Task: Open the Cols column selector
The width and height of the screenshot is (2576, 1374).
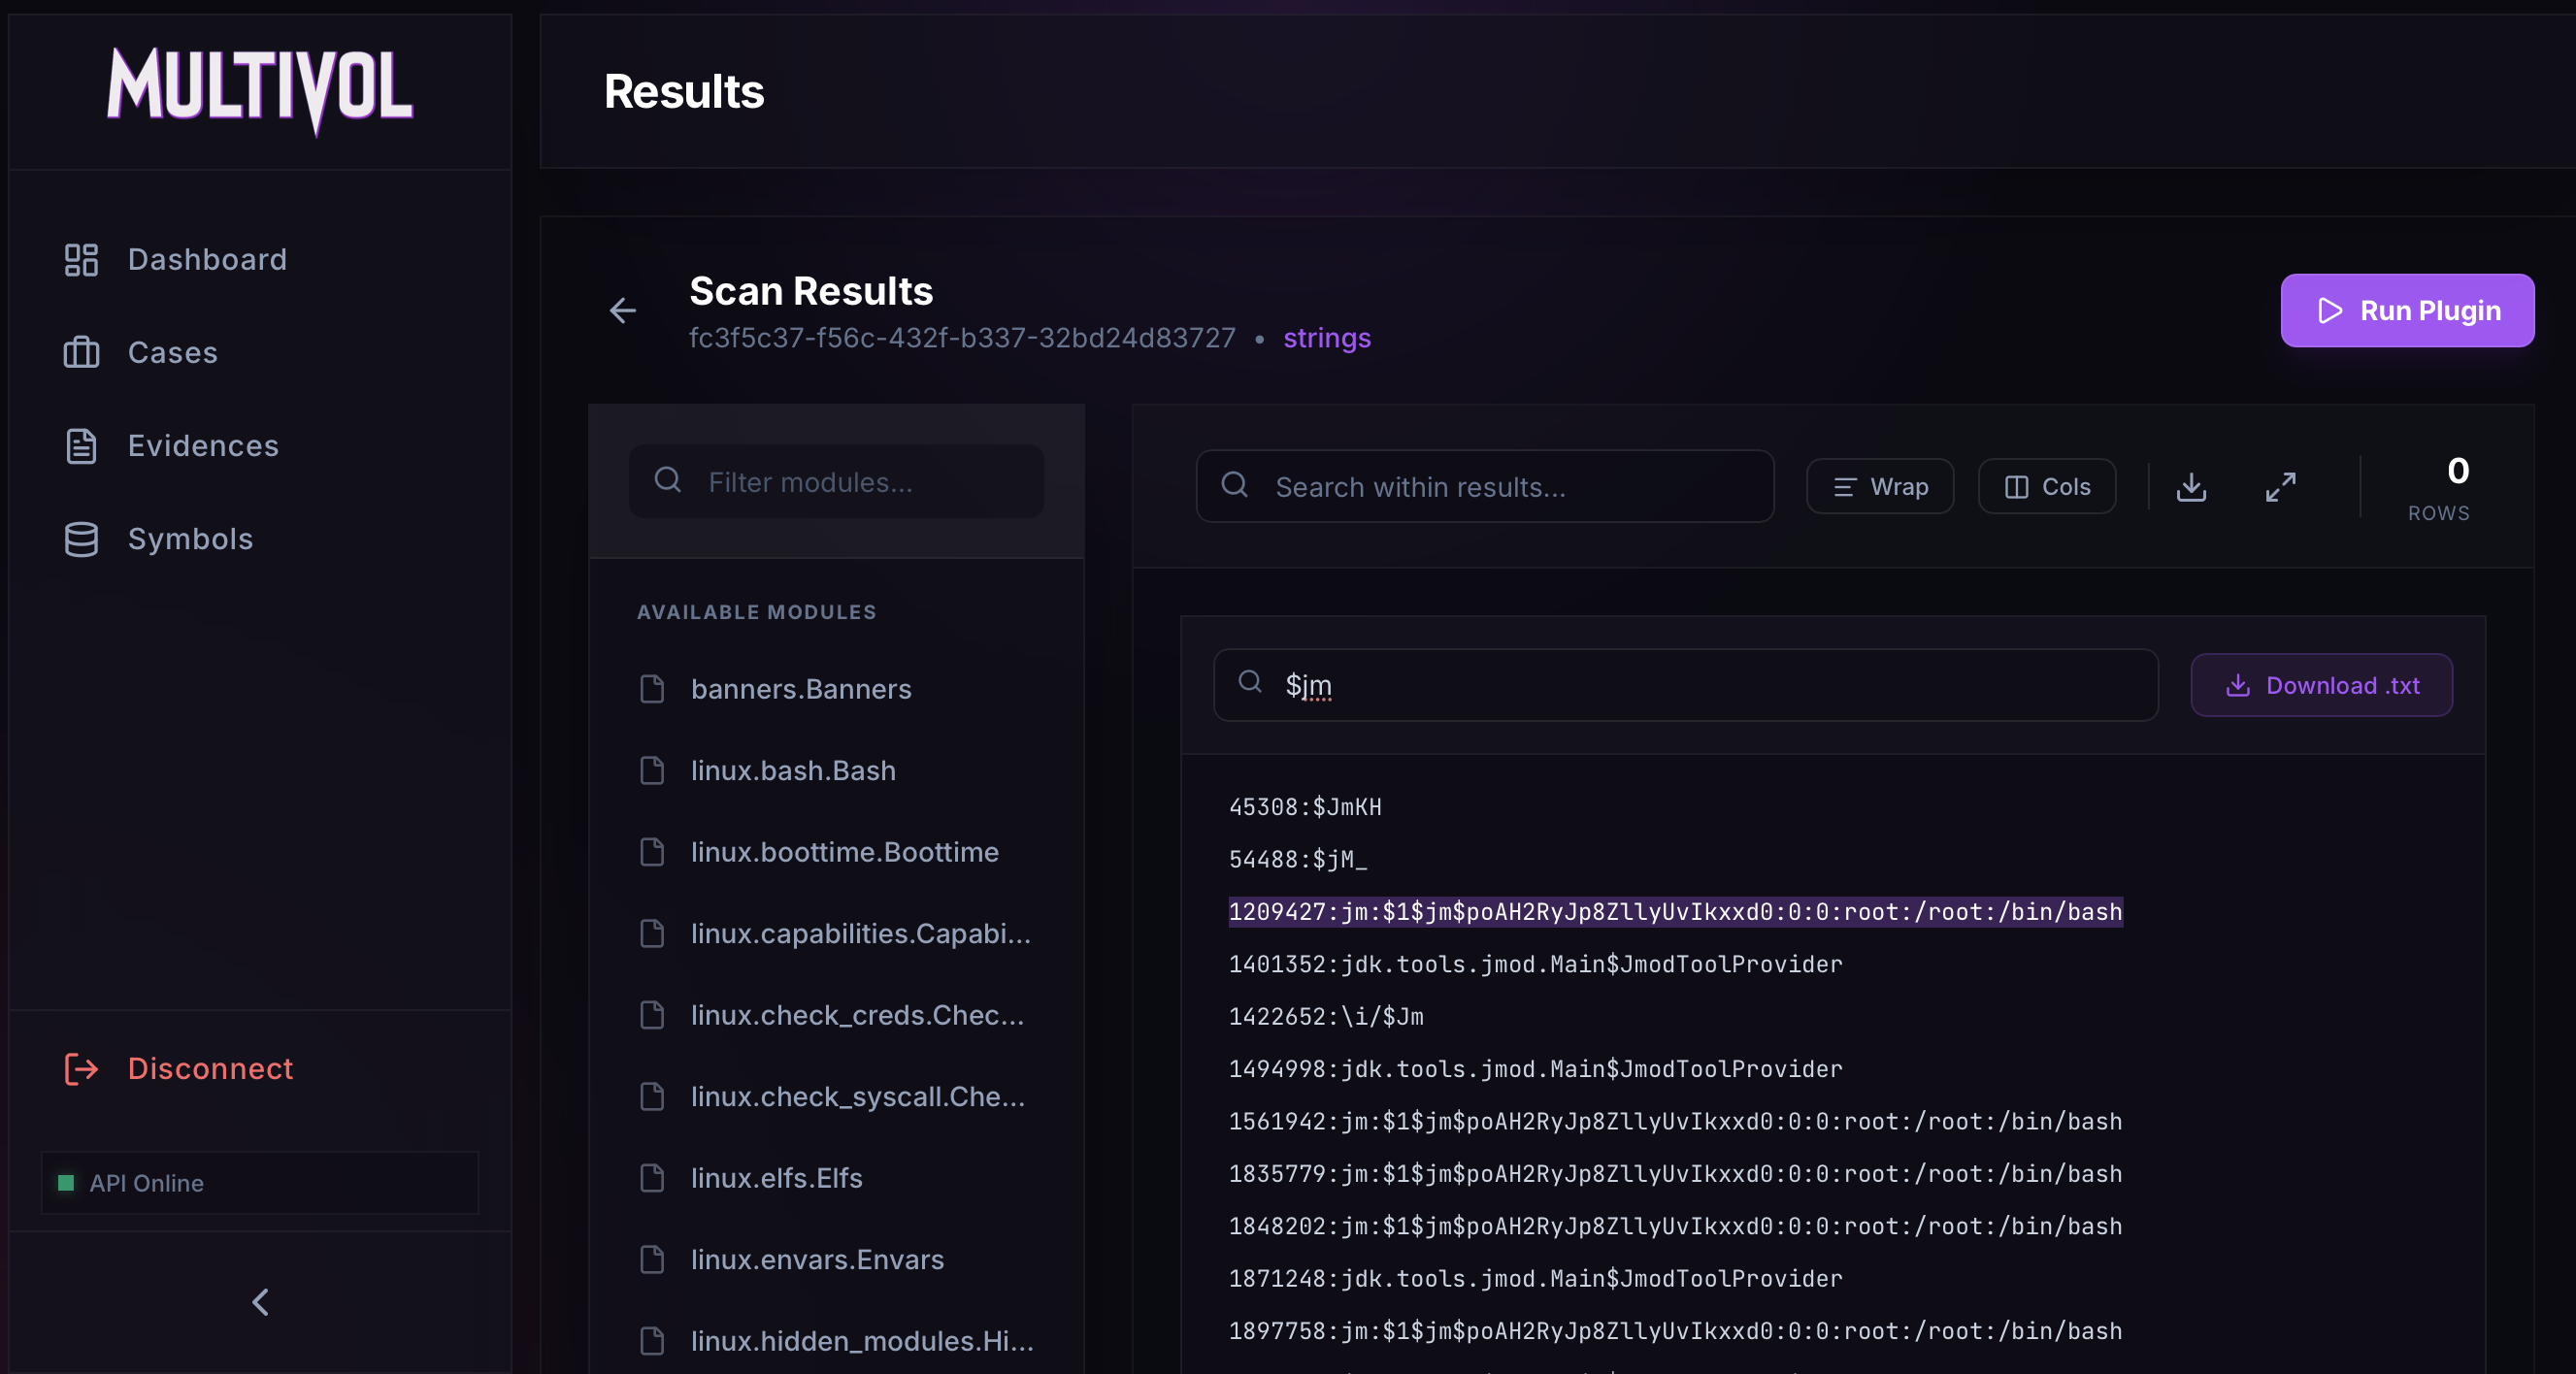Action: click(2046, 487)
